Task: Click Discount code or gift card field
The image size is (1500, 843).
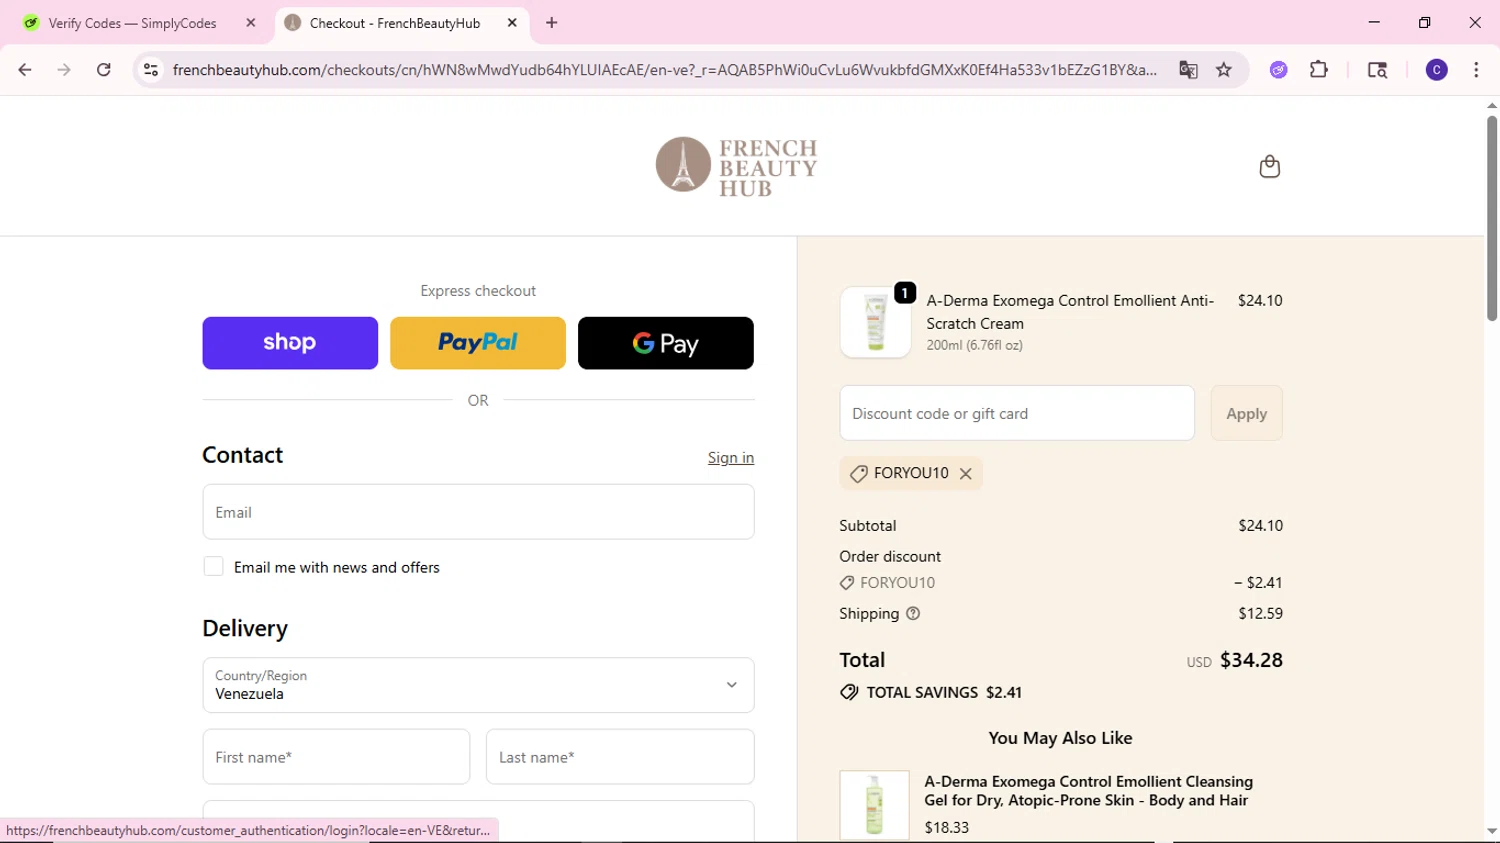Action: click(1017, 413)
